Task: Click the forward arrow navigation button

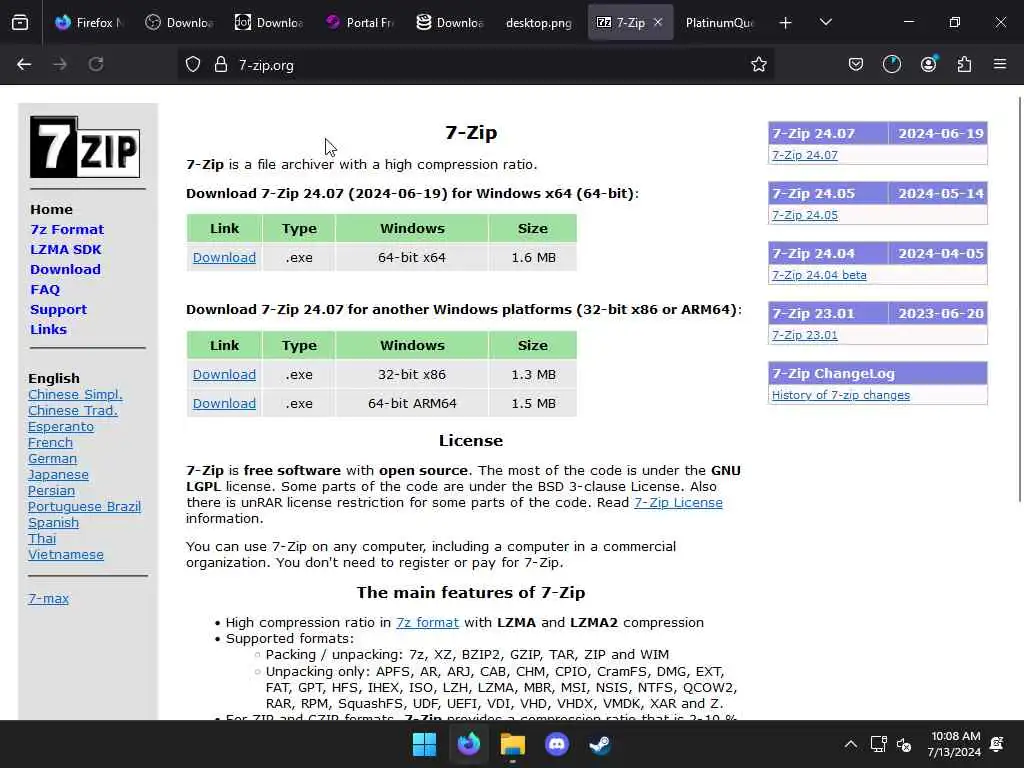Action: (60, 64)
